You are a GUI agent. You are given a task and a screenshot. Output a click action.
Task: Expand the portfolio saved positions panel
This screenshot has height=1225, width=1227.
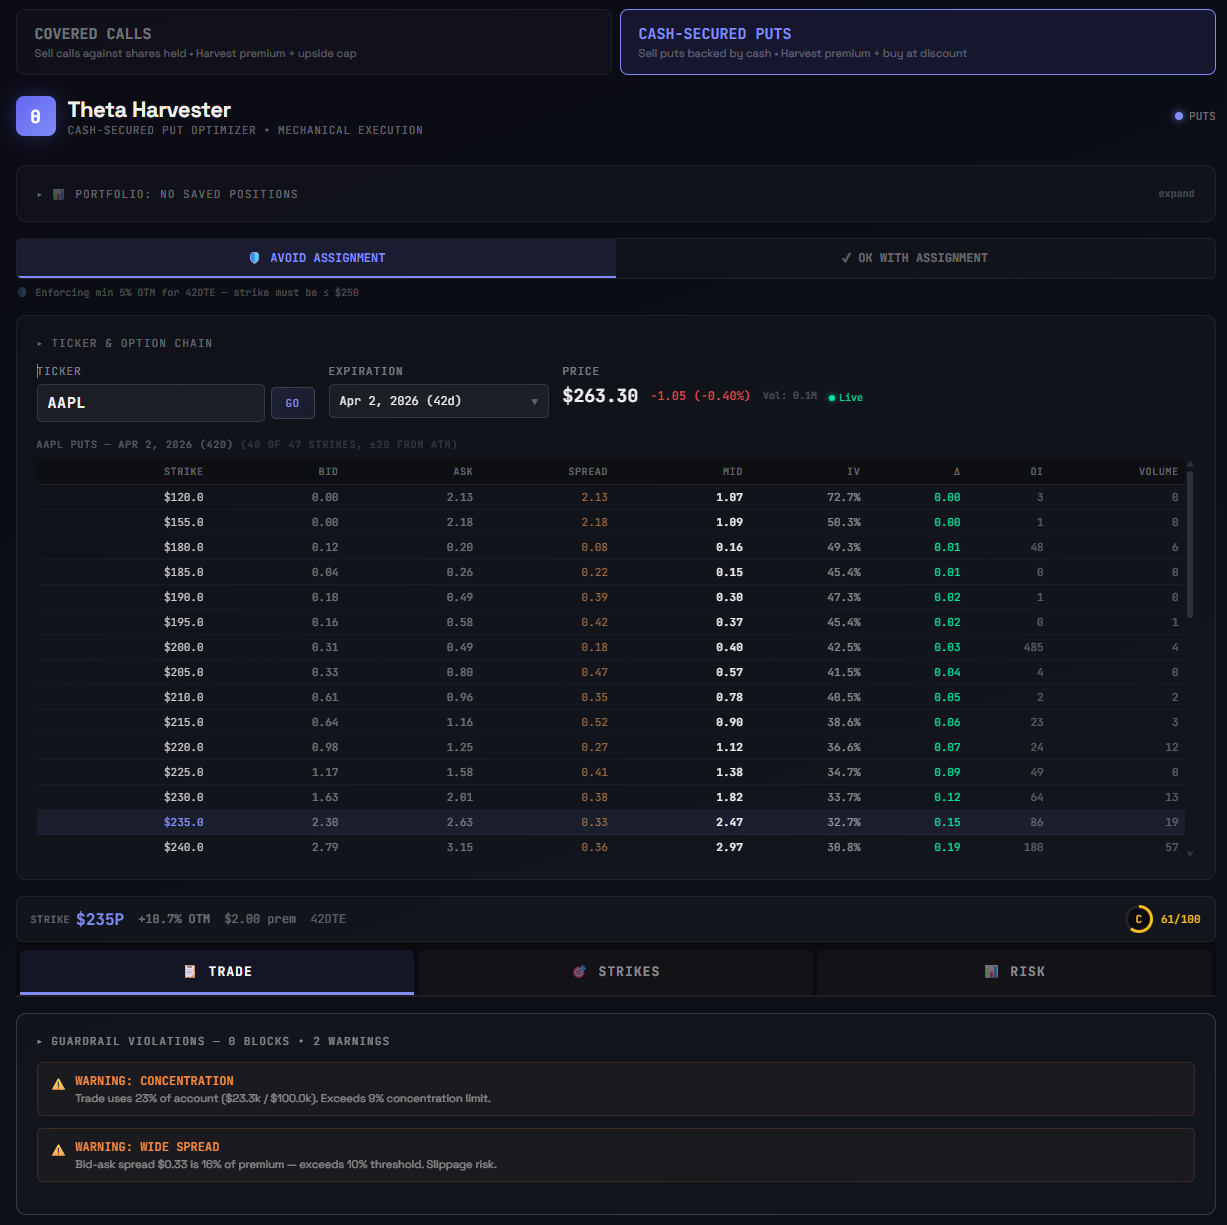(x=185, y=194)
